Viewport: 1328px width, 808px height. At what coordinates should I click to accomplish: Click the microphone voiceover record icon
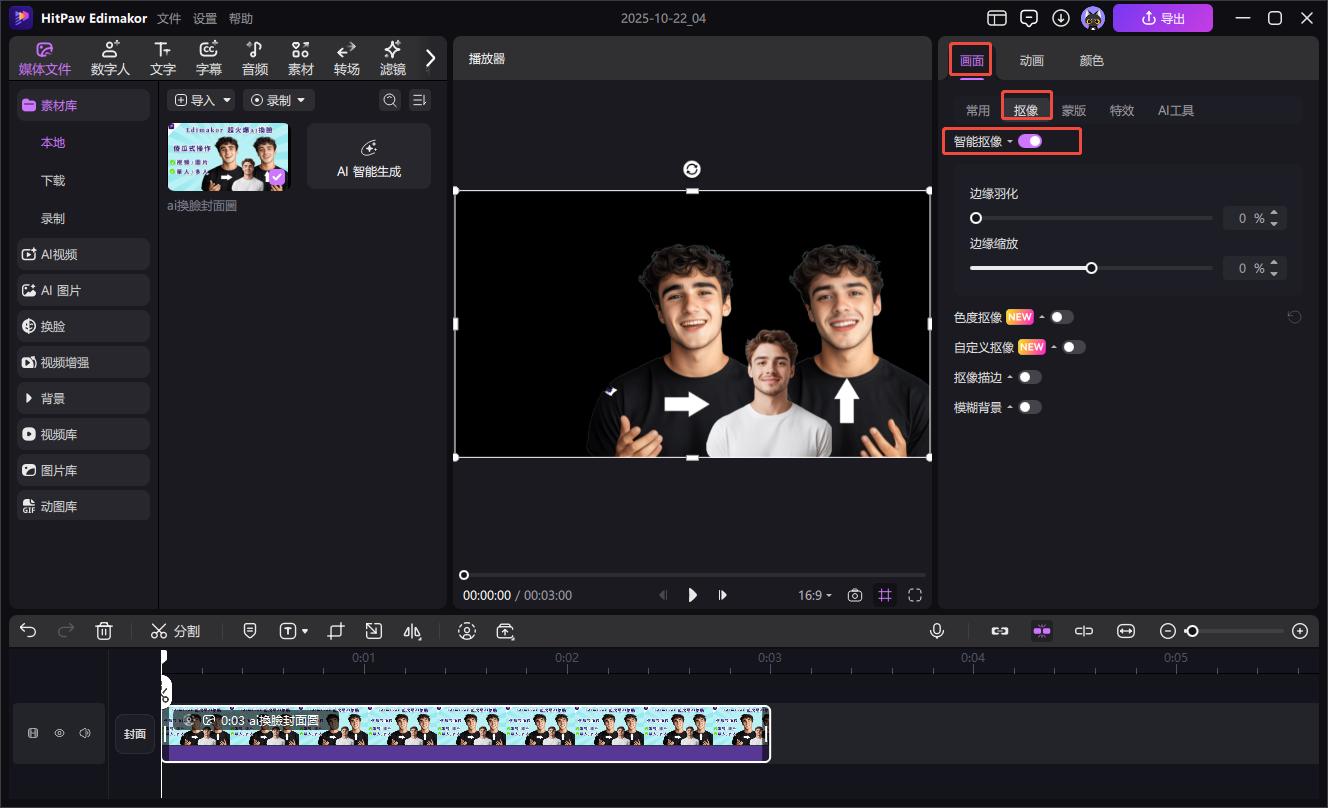click(x=937, y=631)
